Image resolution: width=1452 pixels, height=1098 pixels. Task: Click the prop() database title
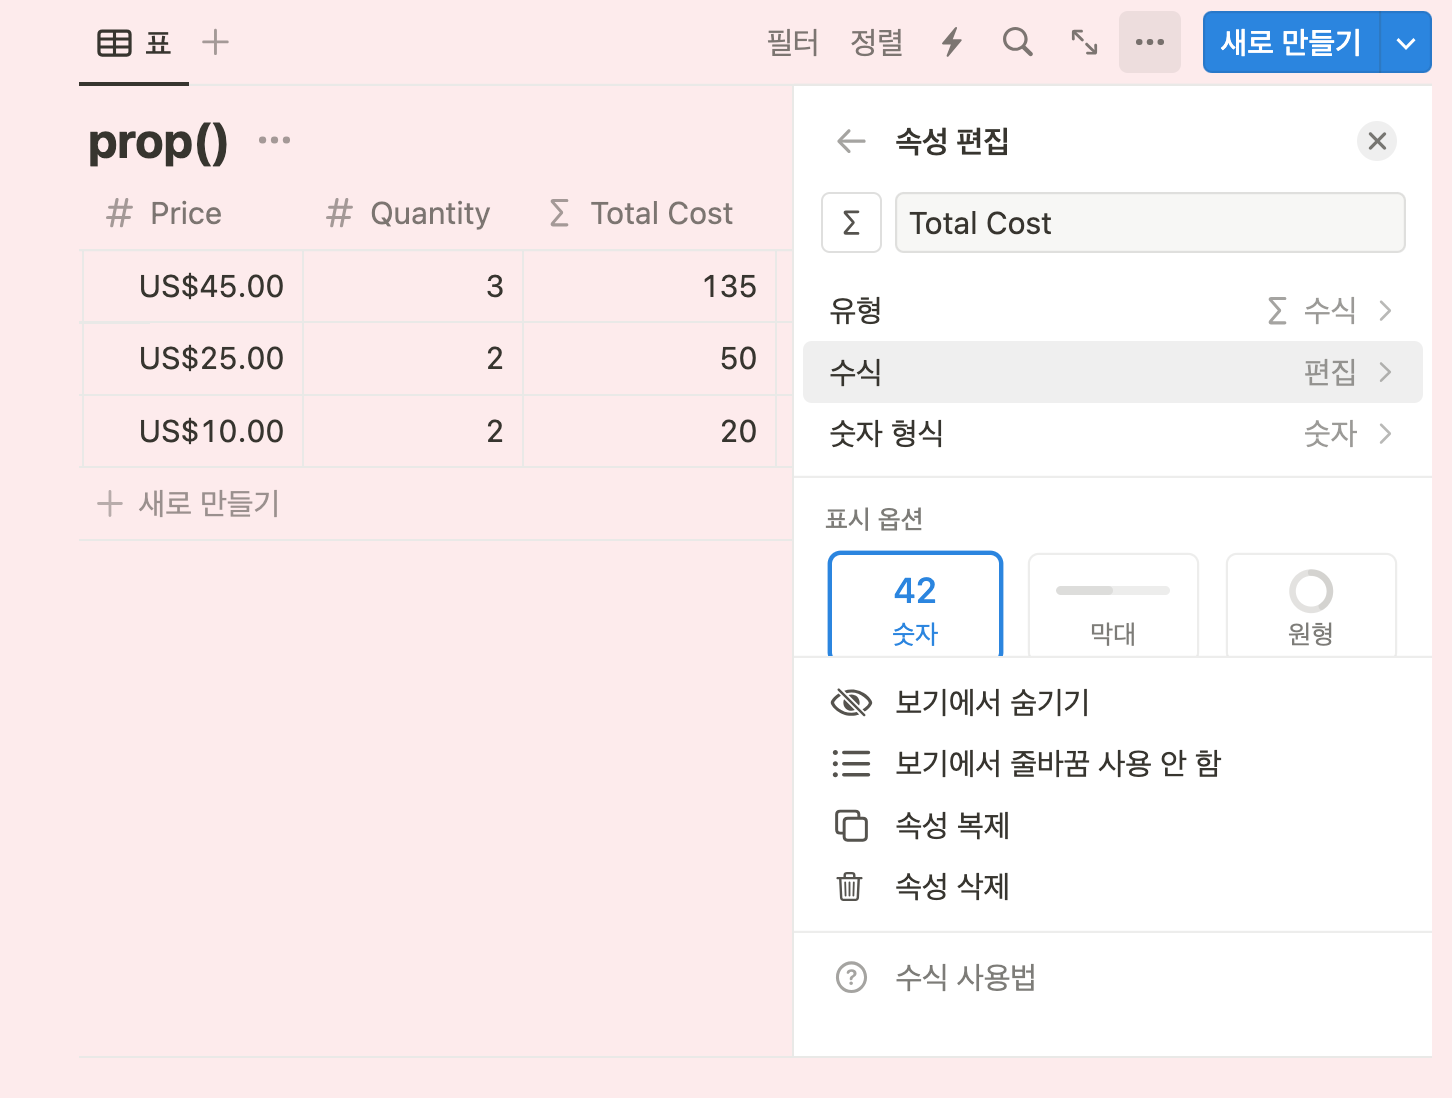point(158,142)
